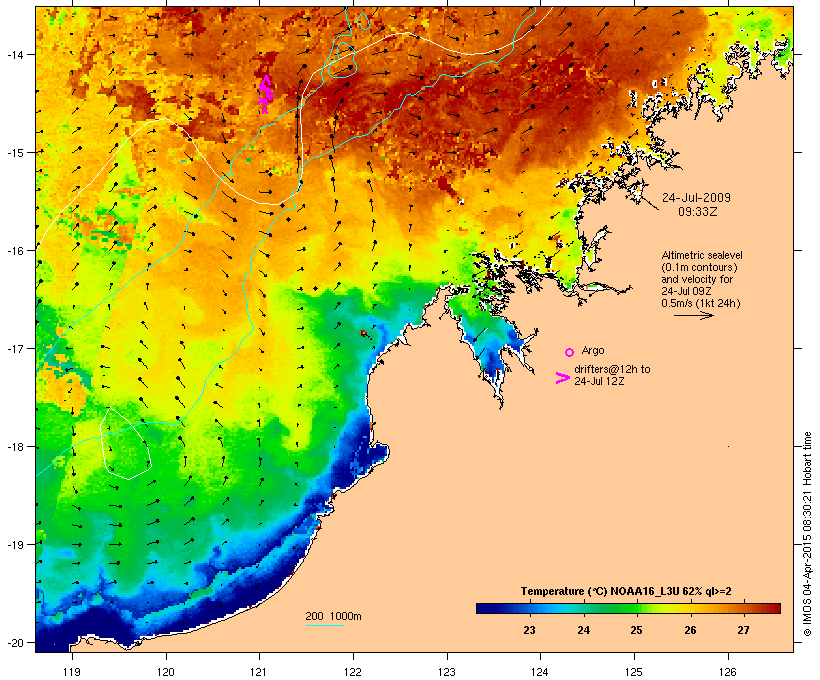Click the magenta Argo circle legend symbol

[x=570, y=353]
